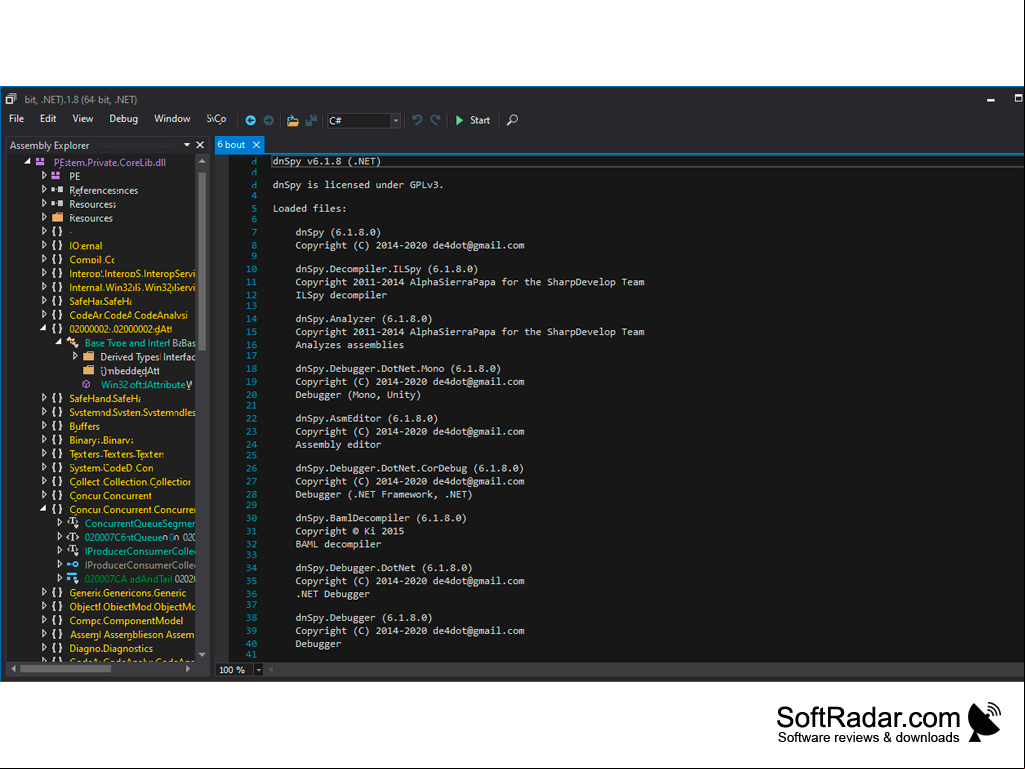This screenshot has height=769, width=1025.
Task: Expand the Referencesınces tree node
Action: 44,190
